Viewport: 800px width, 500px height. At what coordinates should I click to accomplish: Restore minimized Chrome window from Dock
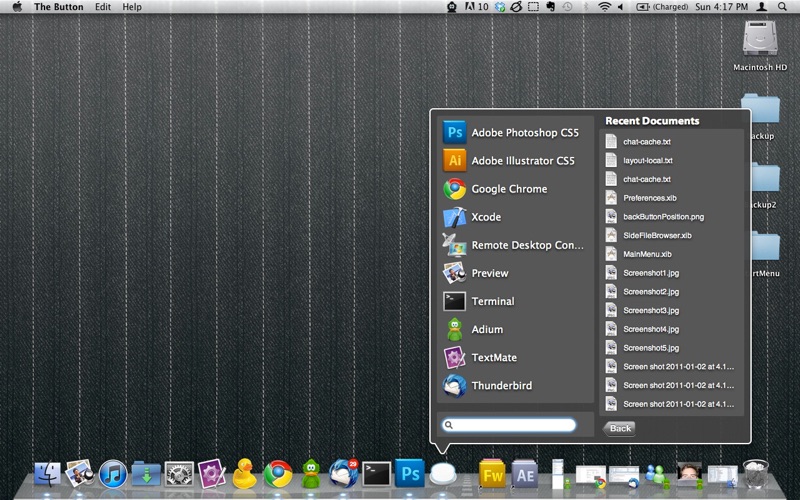[590, 476]
